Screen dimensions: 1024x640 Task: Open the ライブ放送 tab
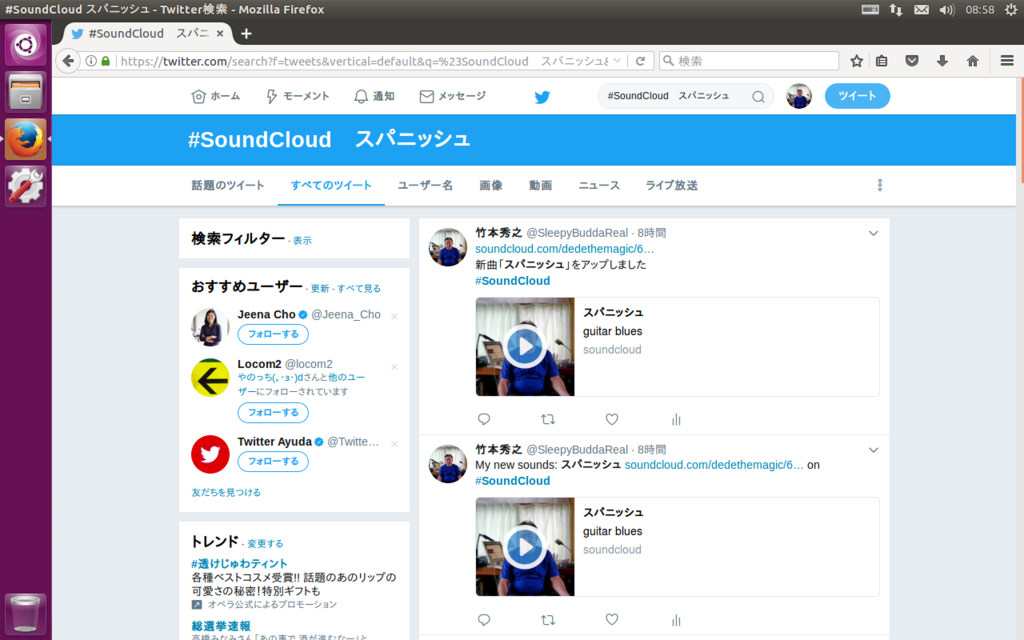[x=671, y=185]
